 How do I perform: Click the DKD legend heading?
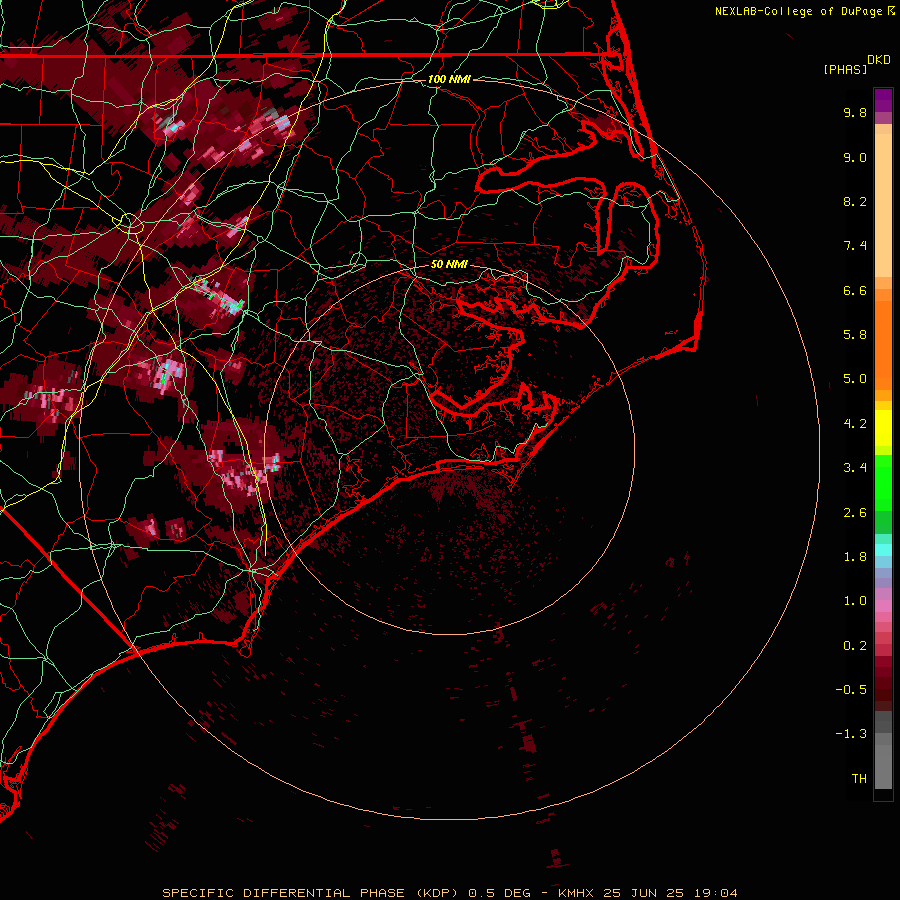coord(879,60)
